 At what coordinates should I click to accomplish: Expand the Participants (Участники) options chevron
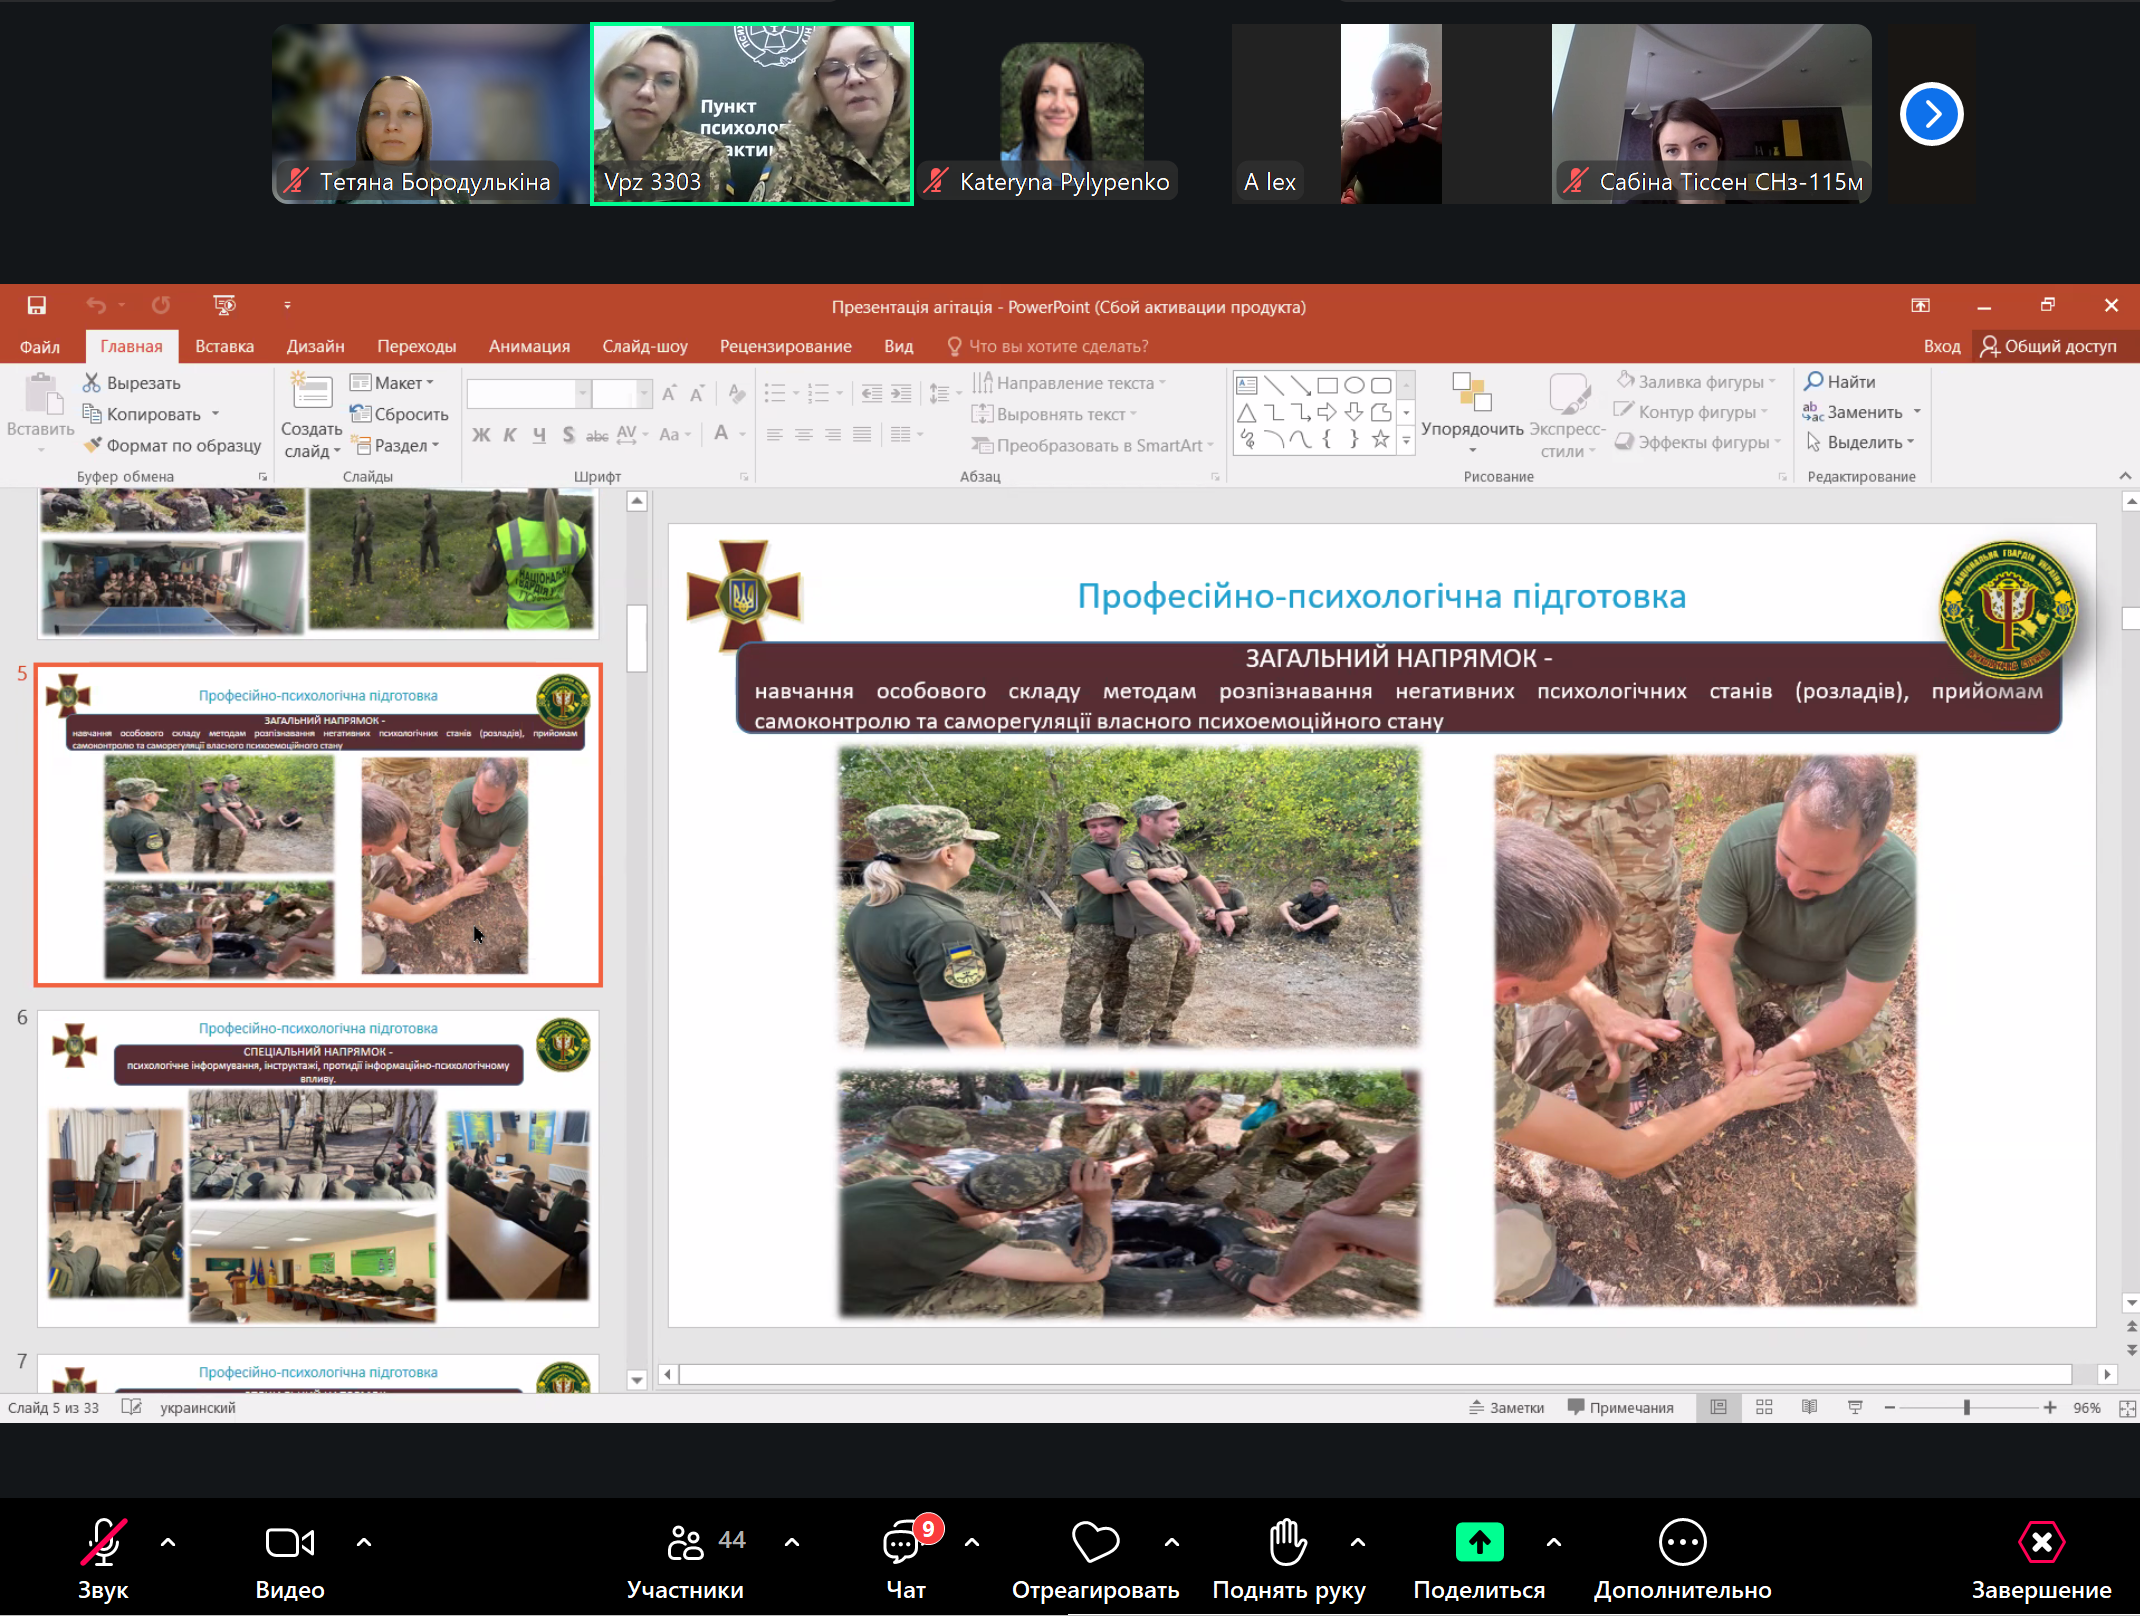click(x=792, y=1542)
